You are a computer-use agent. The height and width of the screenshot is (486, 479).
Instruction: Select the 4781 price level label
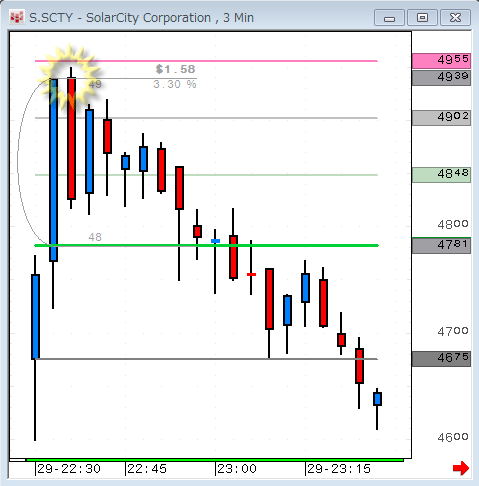441,246
